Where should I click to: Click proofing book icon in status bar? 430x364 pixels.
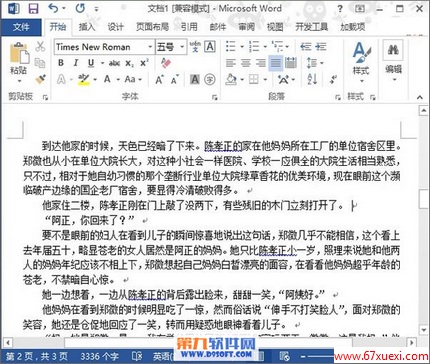click(x=137, y=356)
